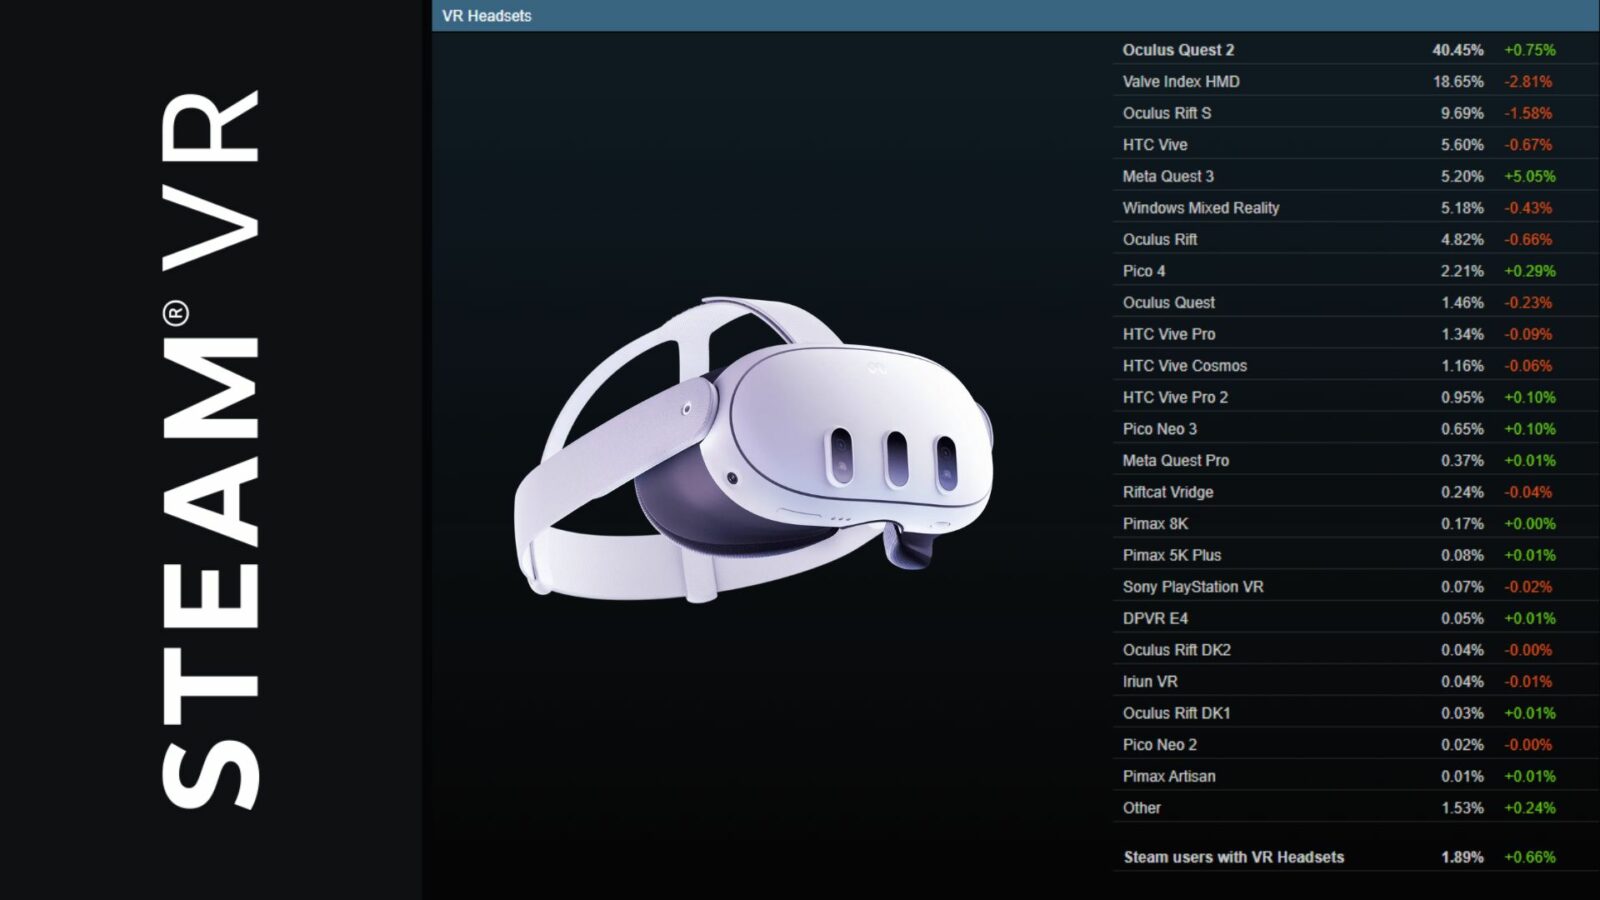This screenshot has width=1600, height=900.
Task: Click the vertical STEAM VR logo text
Action: click(210, 450)
